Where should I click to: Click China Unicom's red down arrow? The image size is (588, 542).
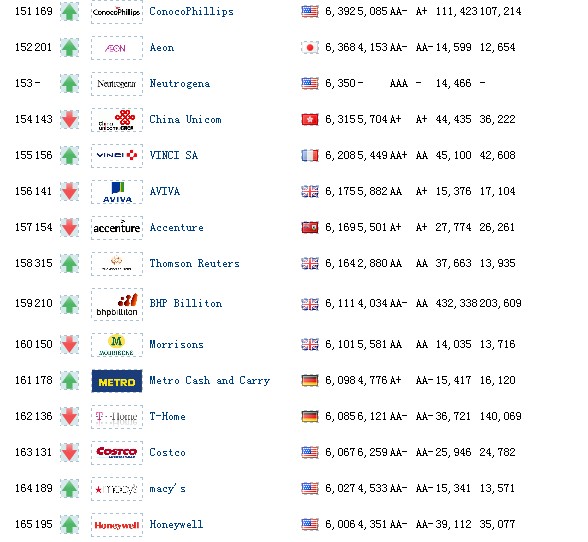point(69,120)
